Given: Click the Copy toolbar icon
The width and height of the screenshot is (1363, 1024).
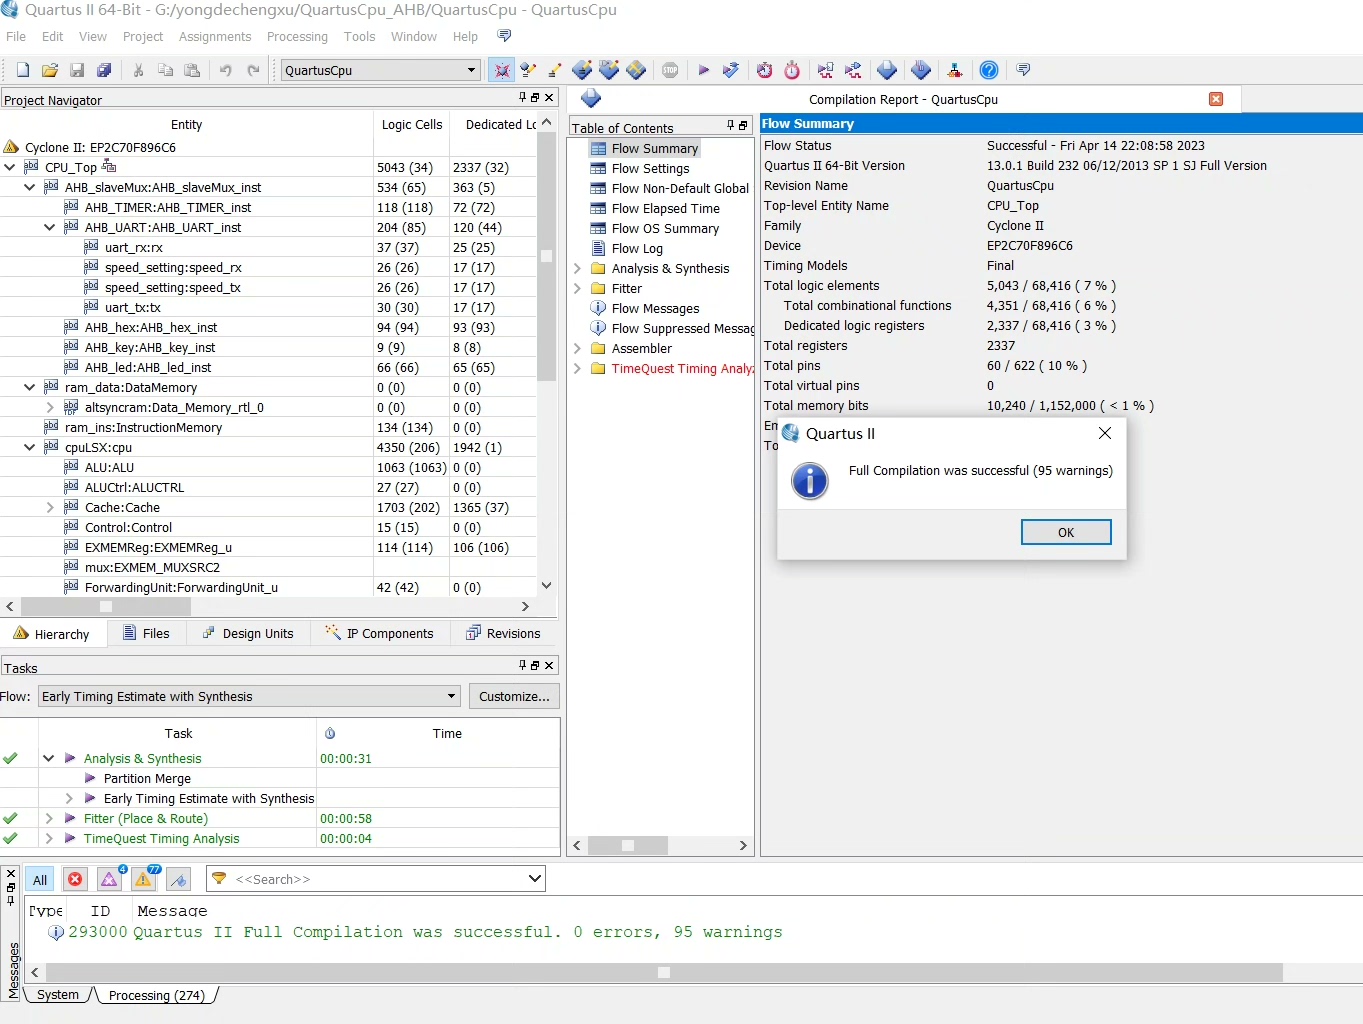Looking at the screenshot, I should pyautogui.click(x=166, y=70).
